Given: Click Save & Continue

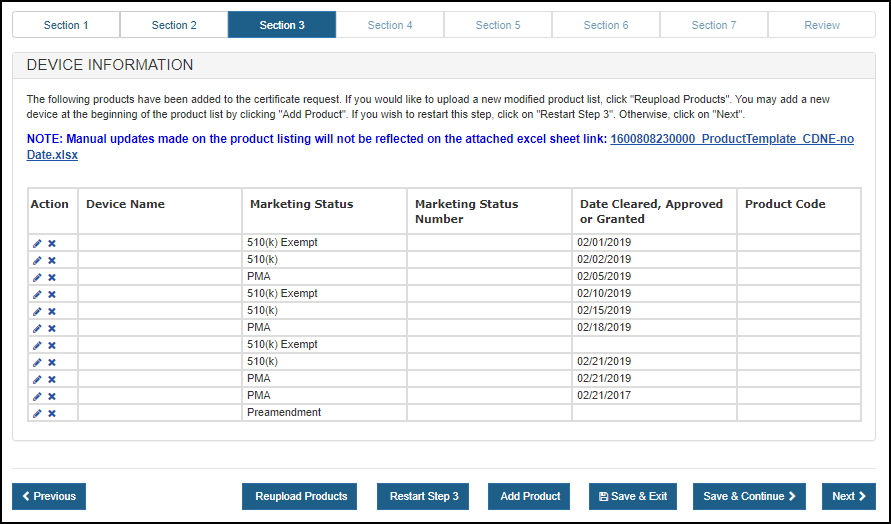Looking at the screenshot, I should pyautogui.click(x=749, y=496).
